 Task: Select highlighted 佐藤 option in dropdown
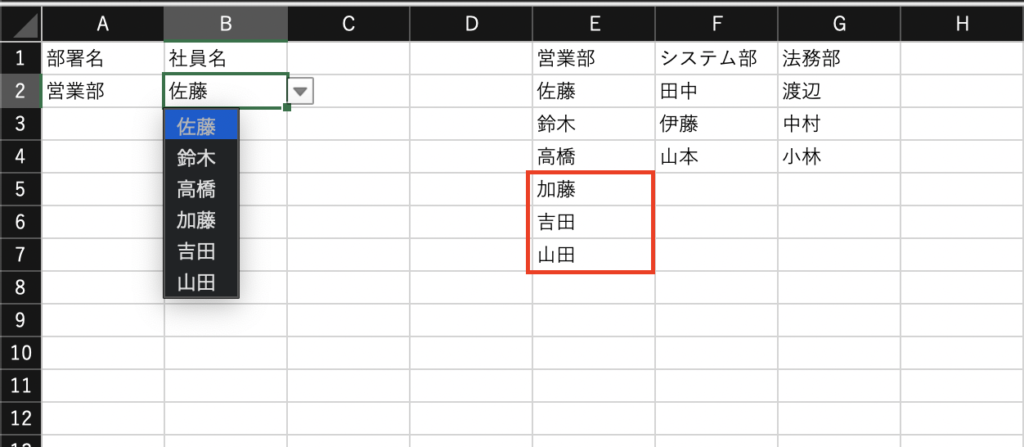[200, 125]
